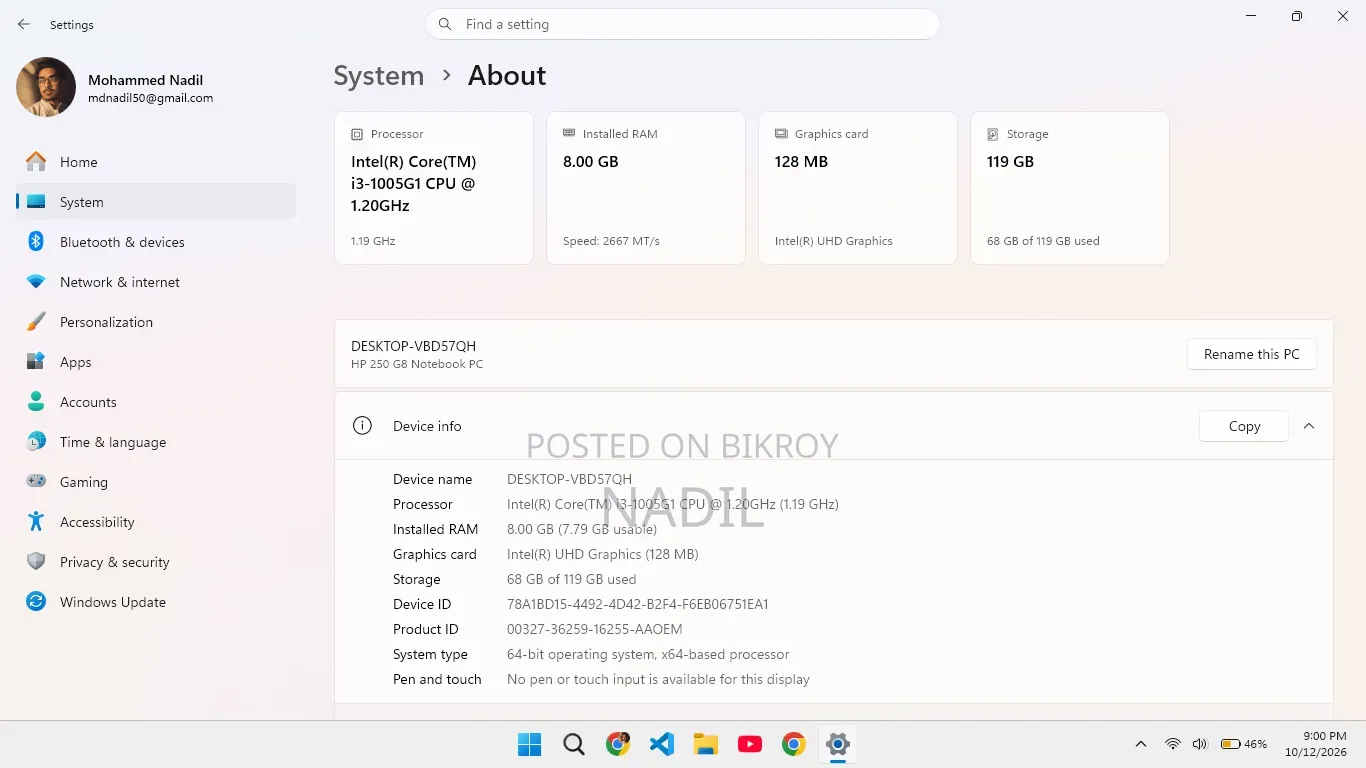Select System in the sidebar

point(156,202)
